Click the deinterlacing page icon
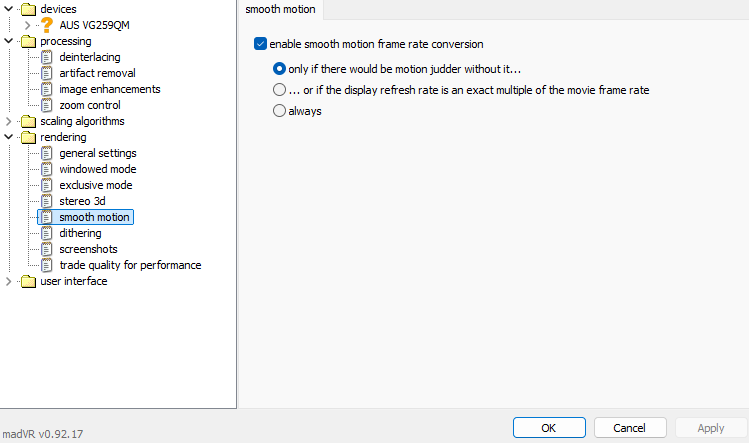This screenshot has height=443, width=749. tap(46, 57)
